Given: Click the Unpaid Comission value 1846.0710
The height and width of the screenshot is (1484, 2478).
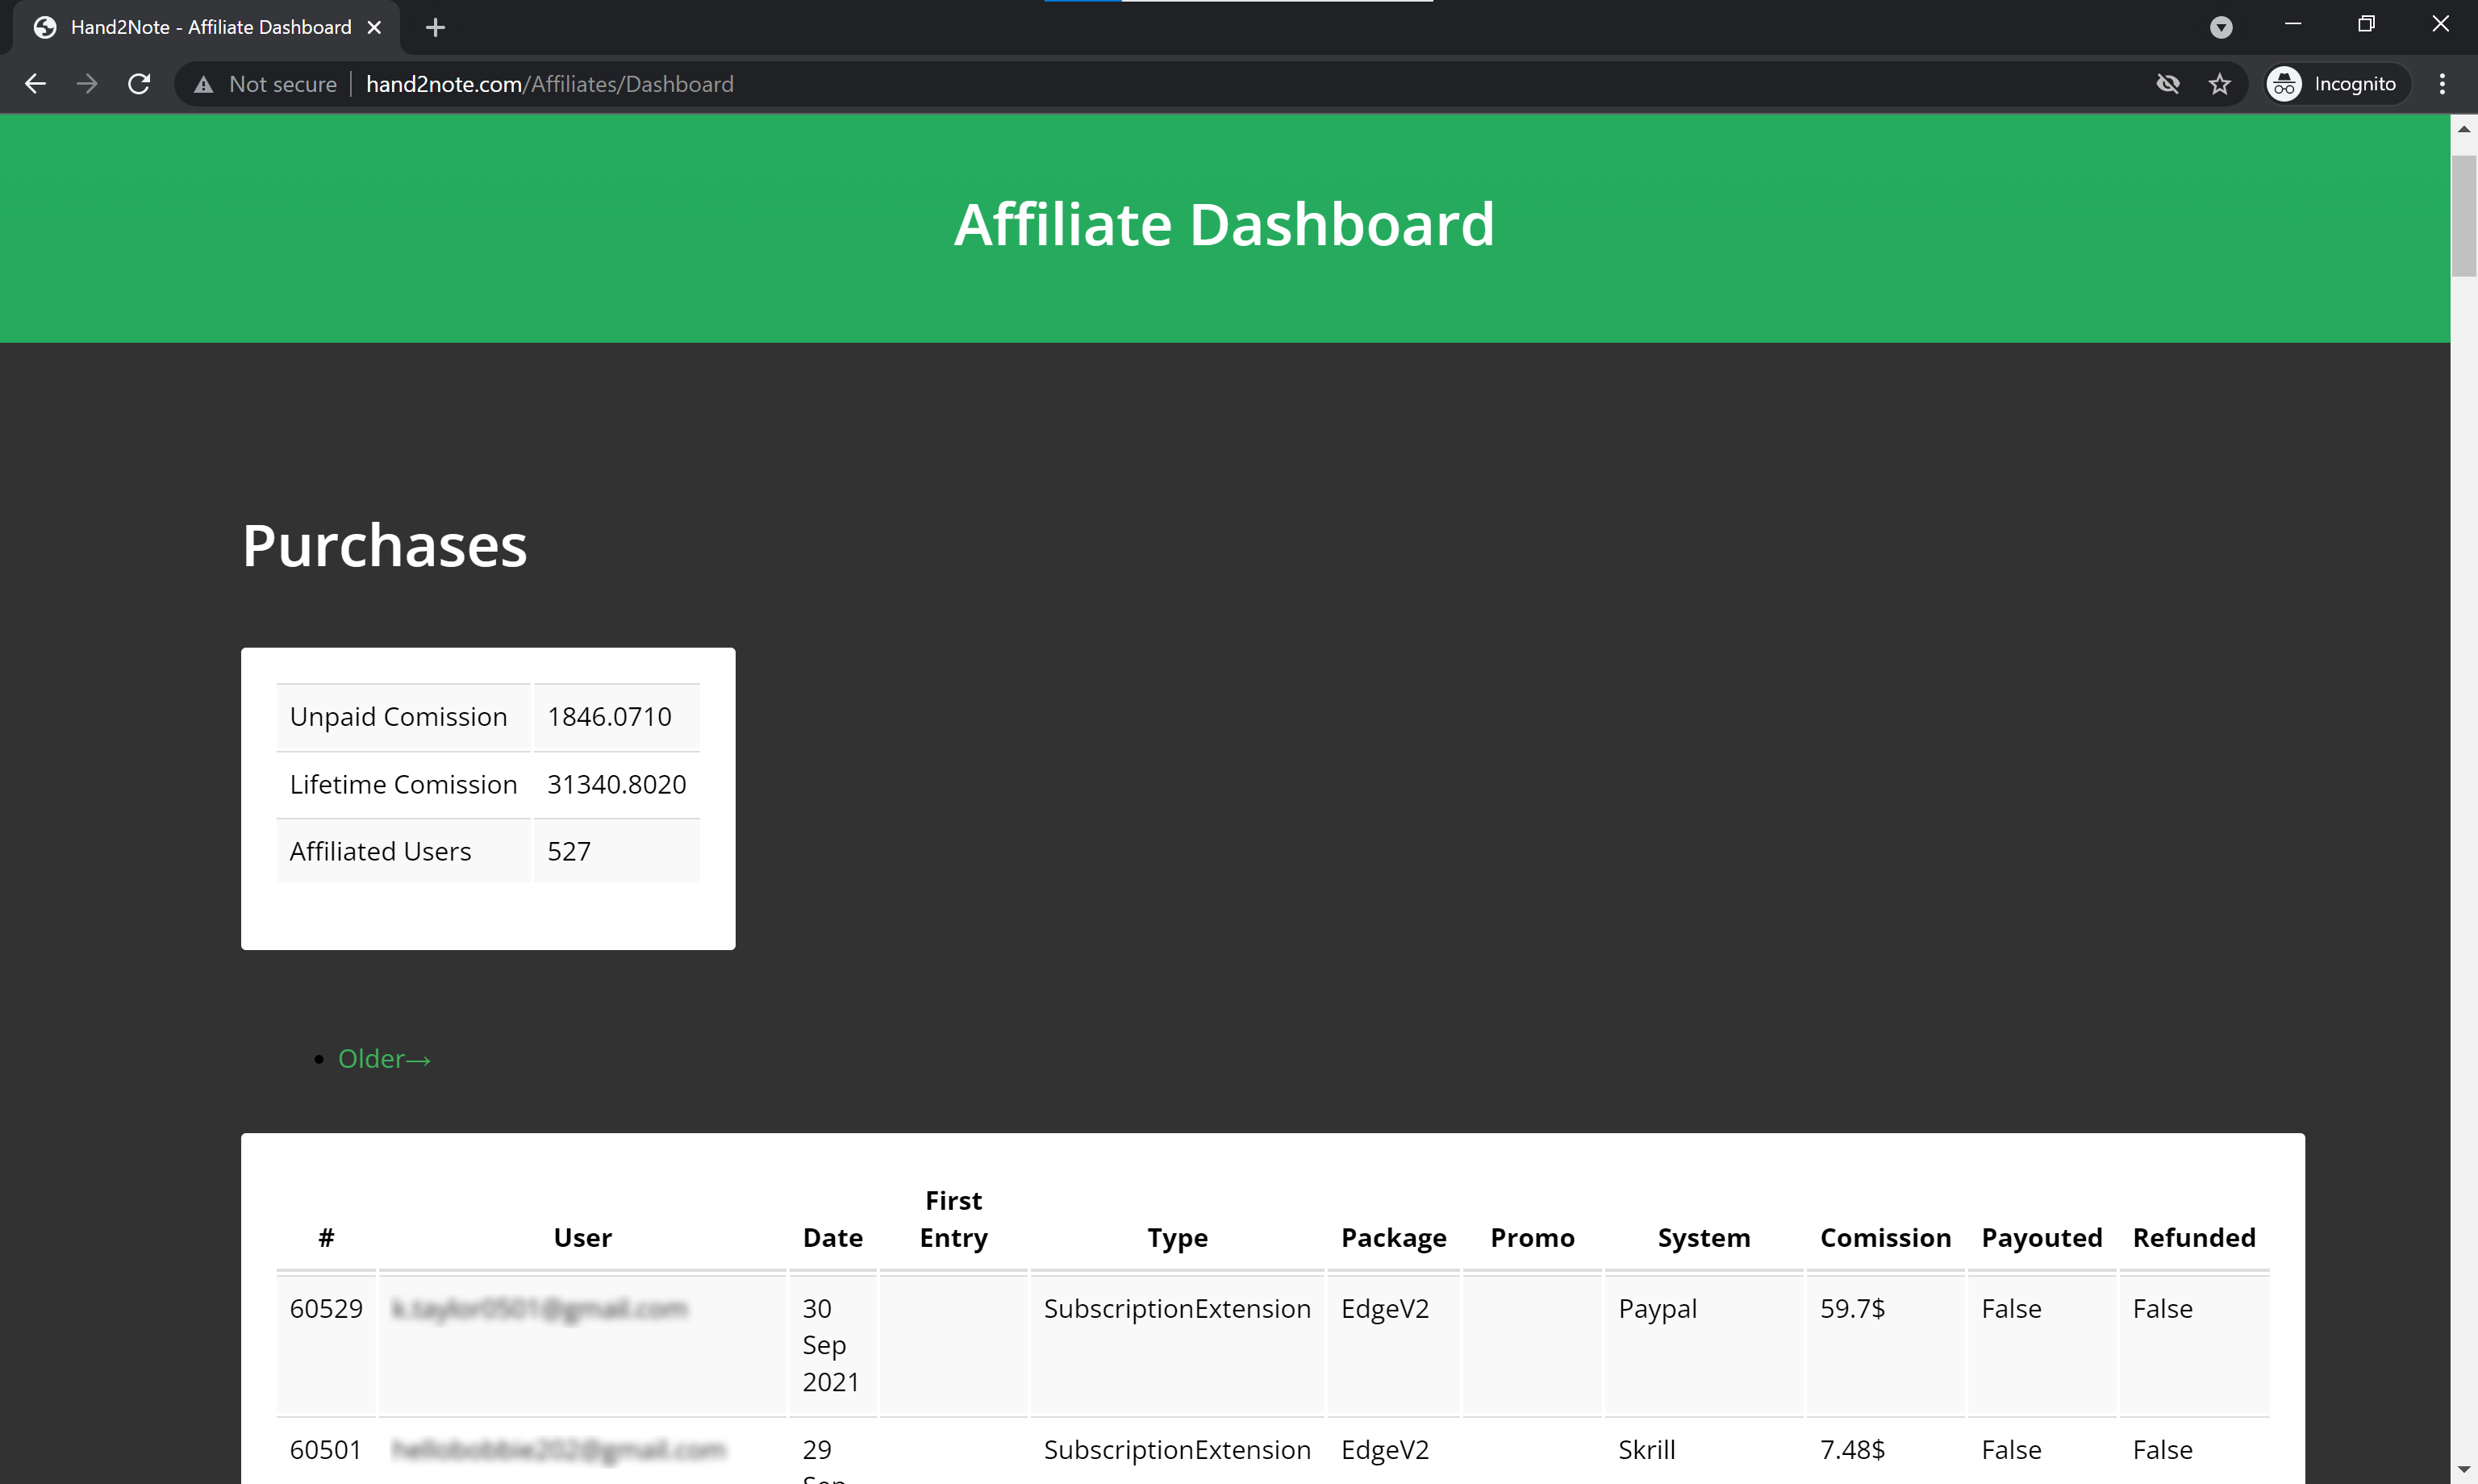Looking at the screenshot, I should point(609,717).
